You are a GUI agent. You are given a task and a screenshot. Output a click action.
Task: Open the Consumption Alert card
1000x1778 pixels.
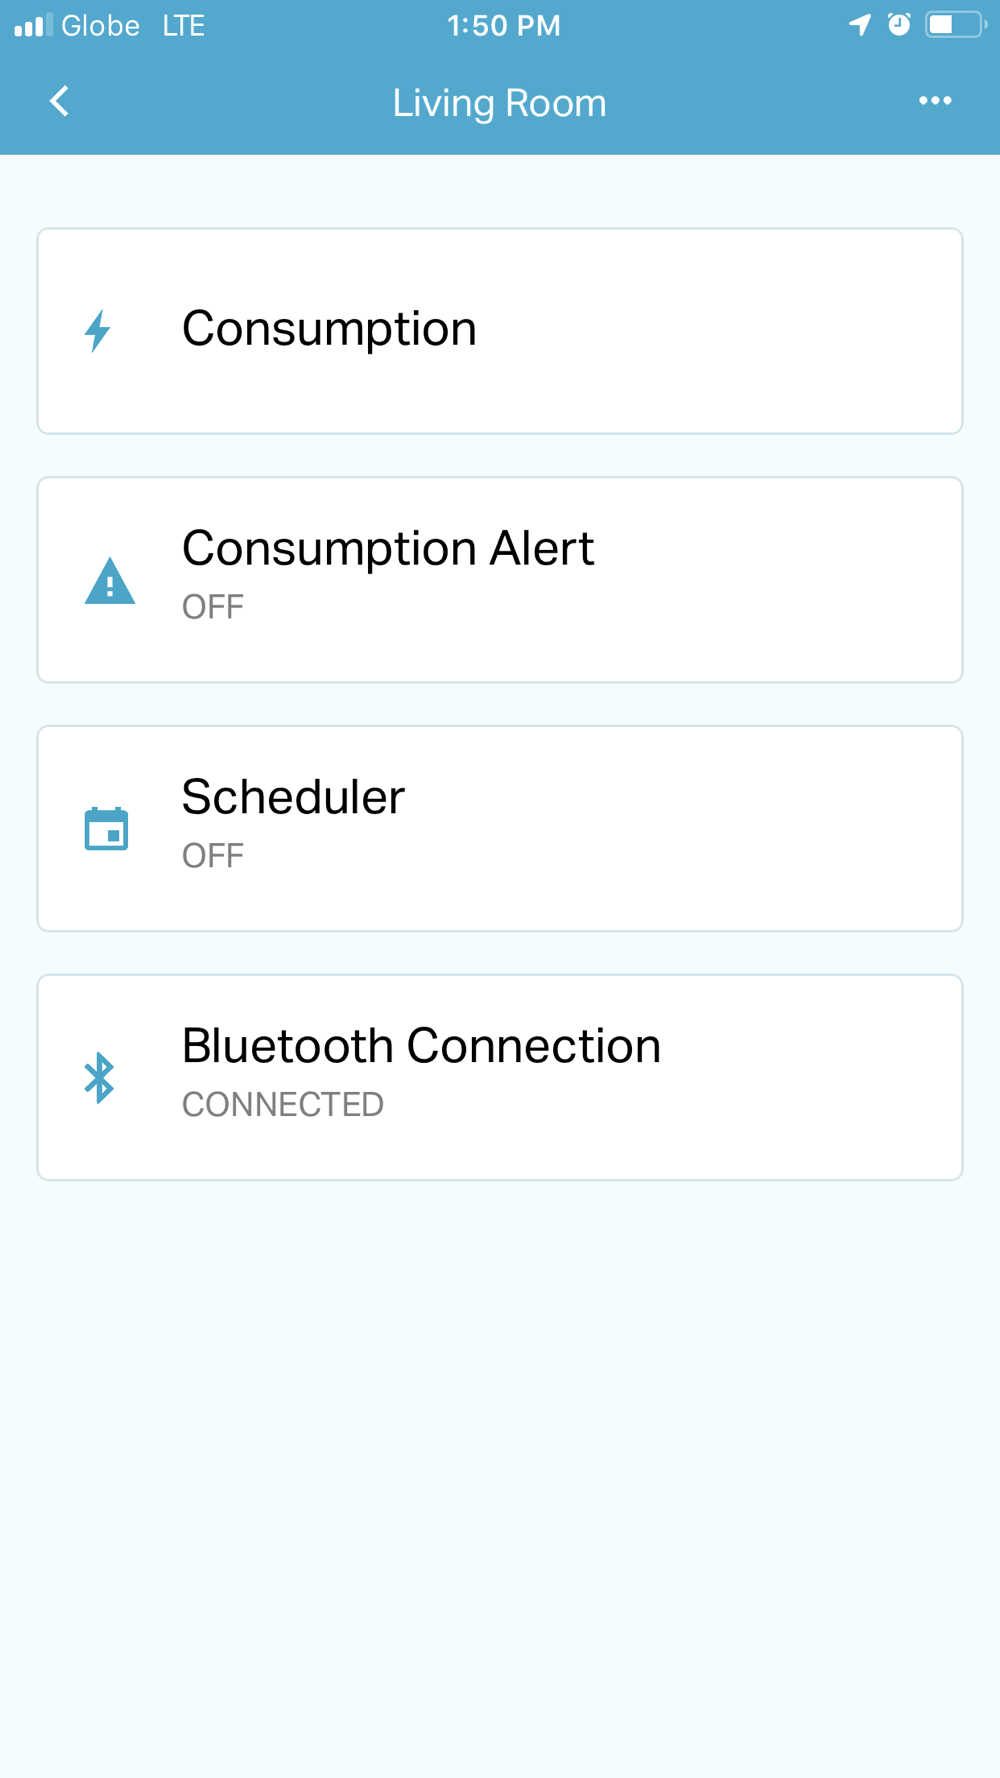coord(500,580)
